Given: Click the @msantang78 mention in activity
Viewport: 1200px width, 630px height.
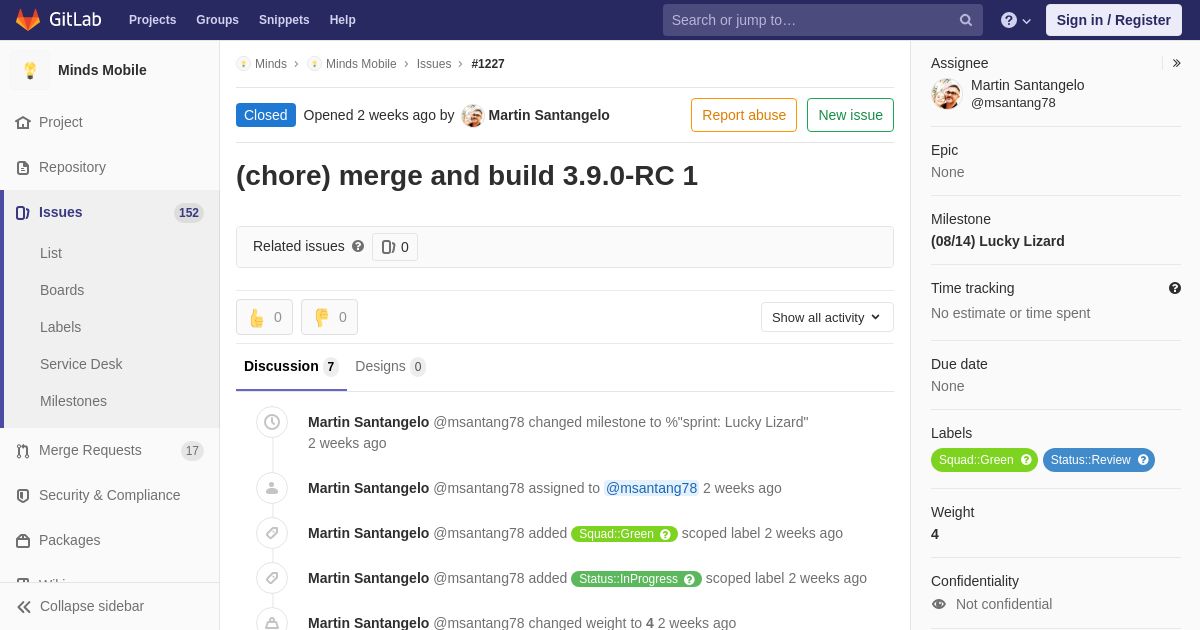Looking at the screenshot, I should [x=652, y=488].
